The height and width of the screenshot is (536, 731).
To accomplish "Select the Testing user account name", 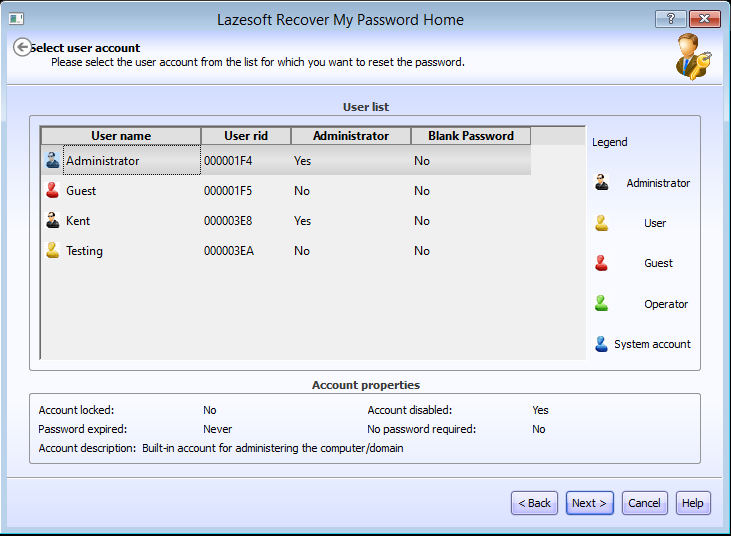I will (84, 250).
